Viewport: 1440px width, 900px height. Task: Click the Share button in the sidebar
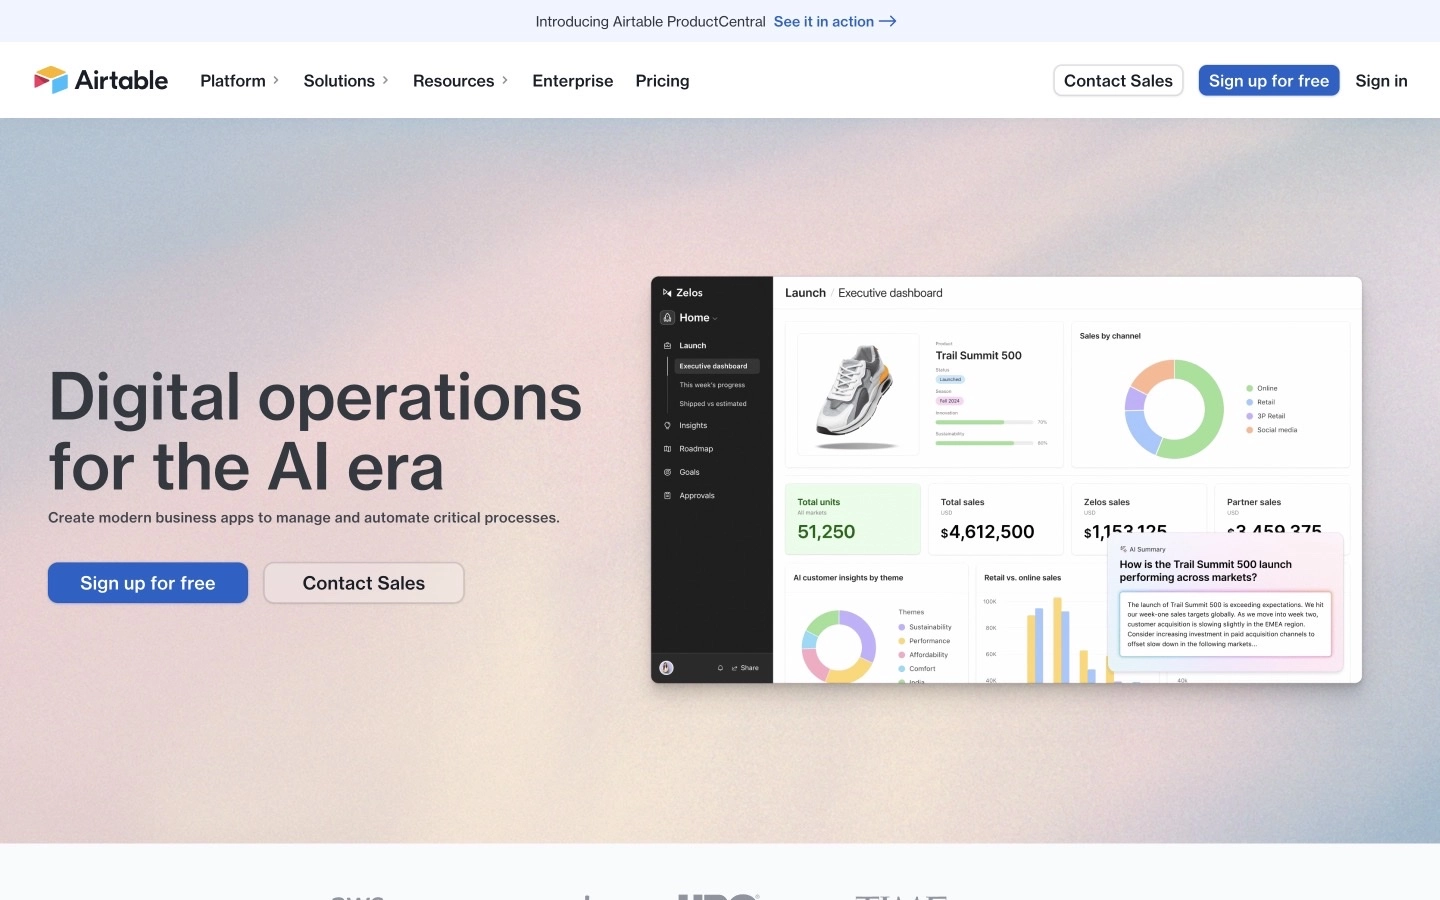(745, 668)
